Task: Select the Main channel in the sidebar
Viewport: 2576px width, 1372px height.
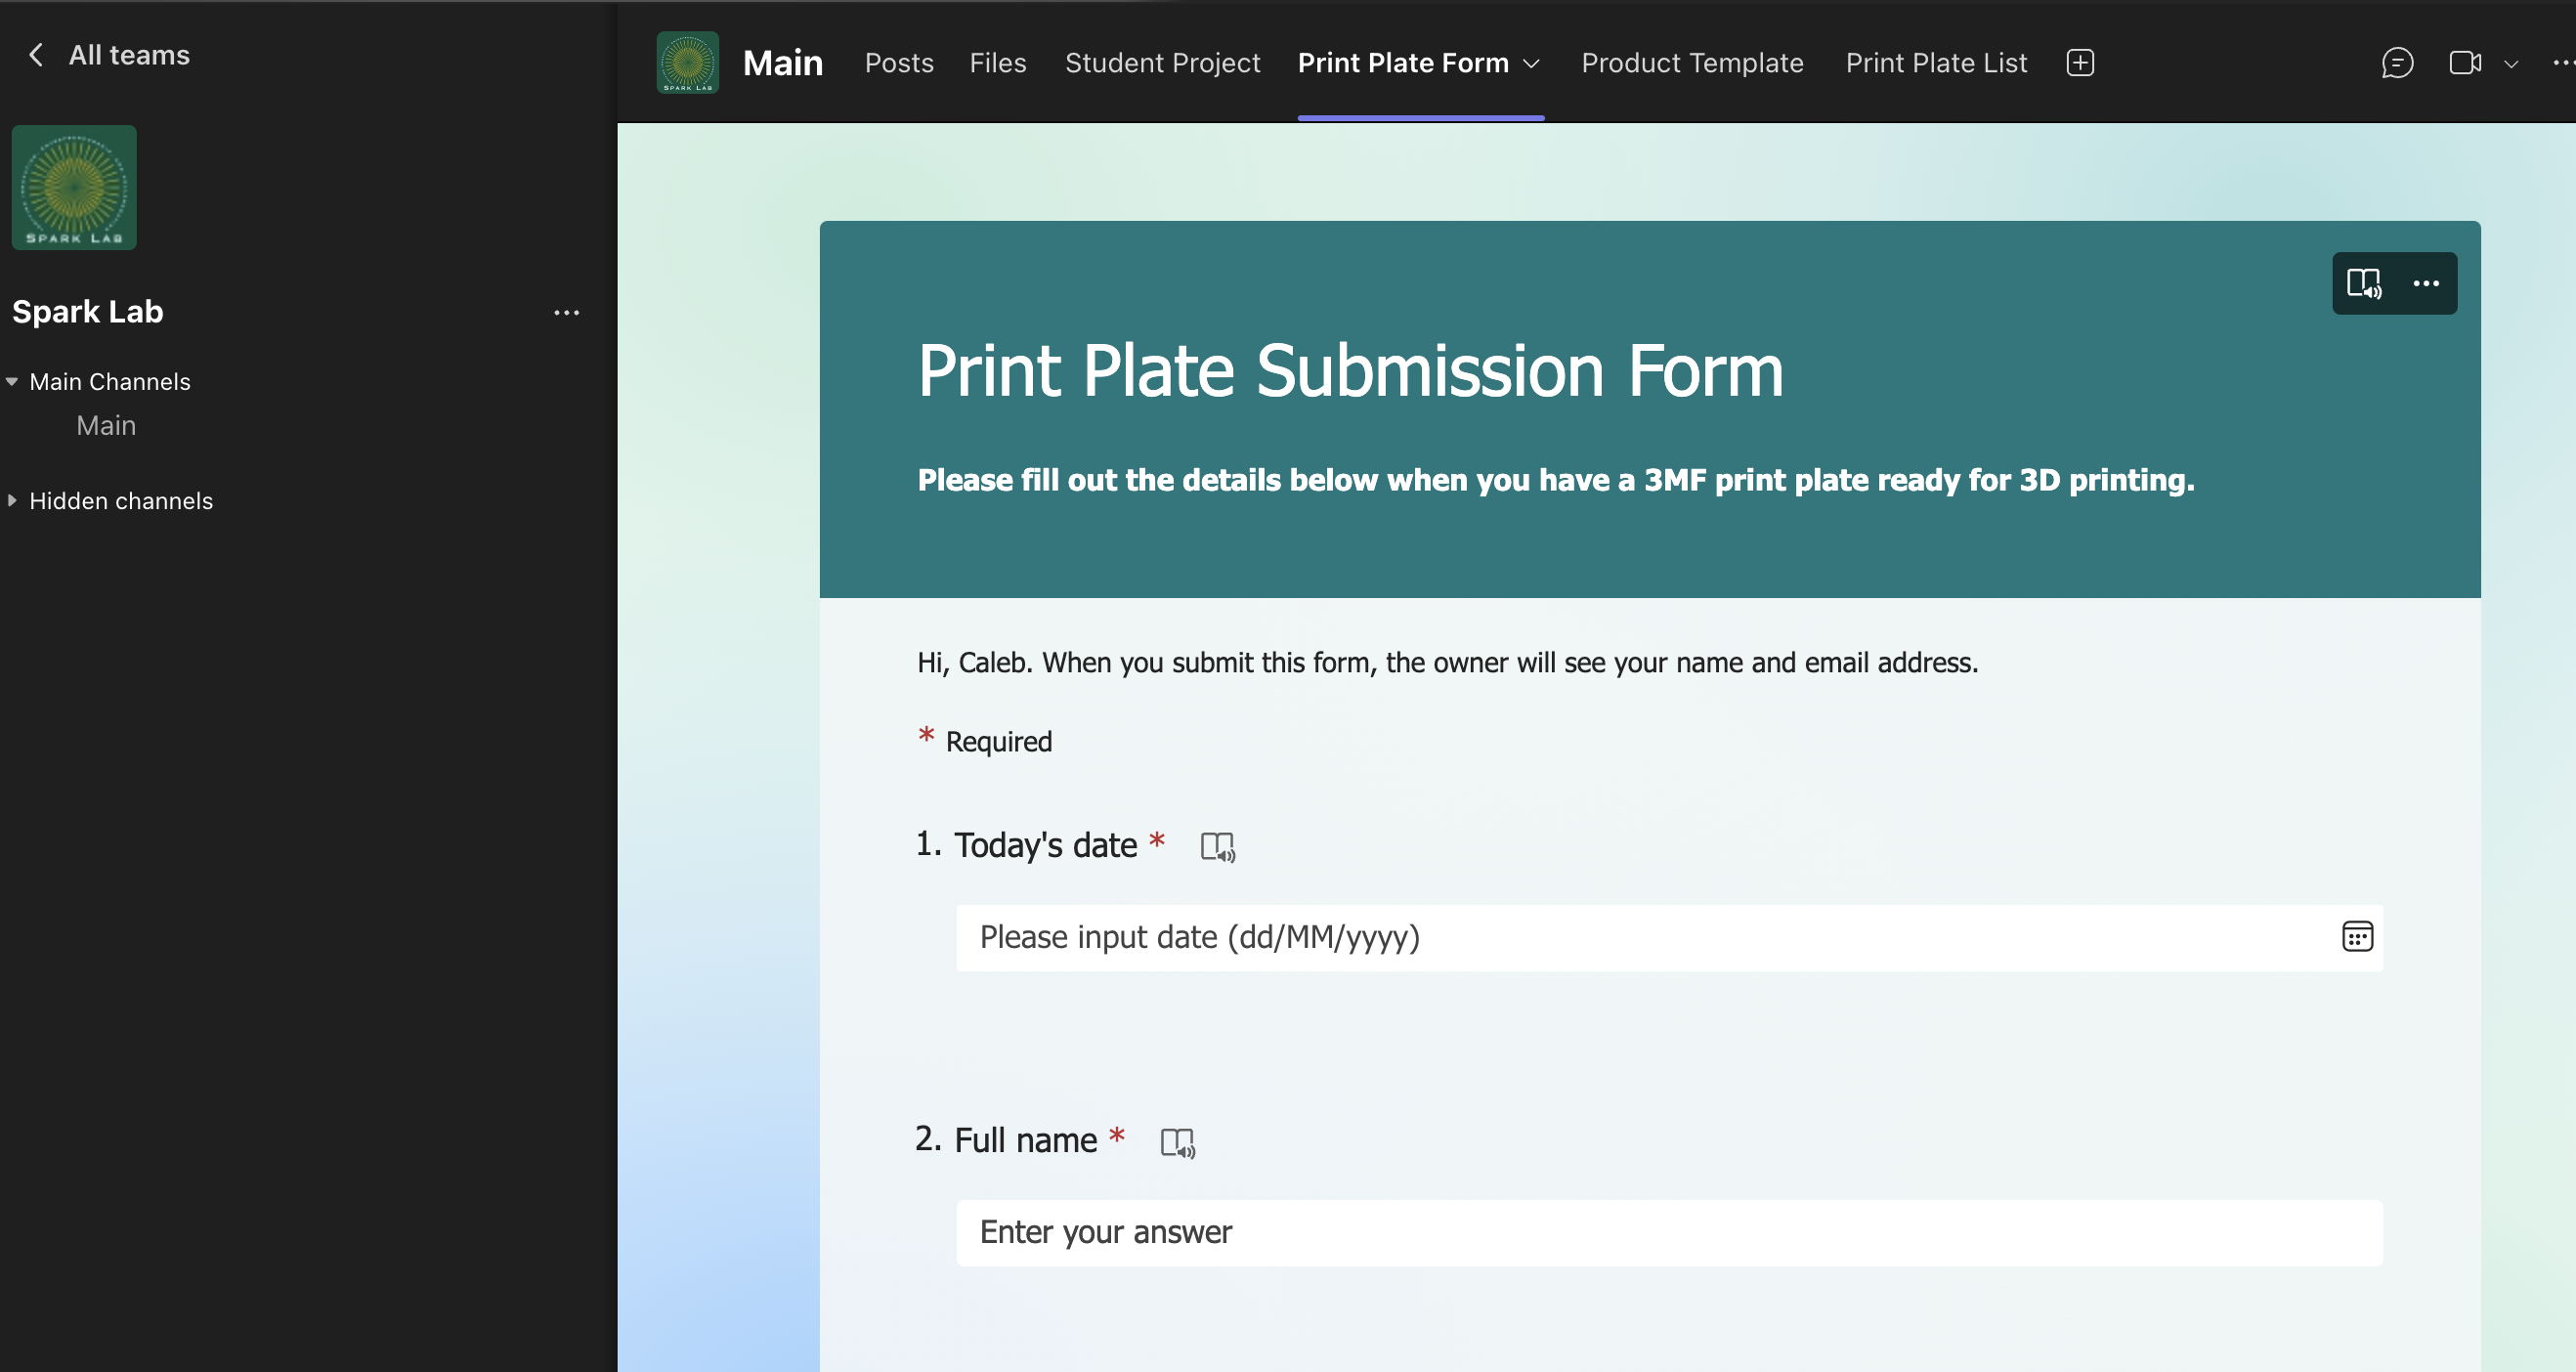Action: tap(106, 425)
